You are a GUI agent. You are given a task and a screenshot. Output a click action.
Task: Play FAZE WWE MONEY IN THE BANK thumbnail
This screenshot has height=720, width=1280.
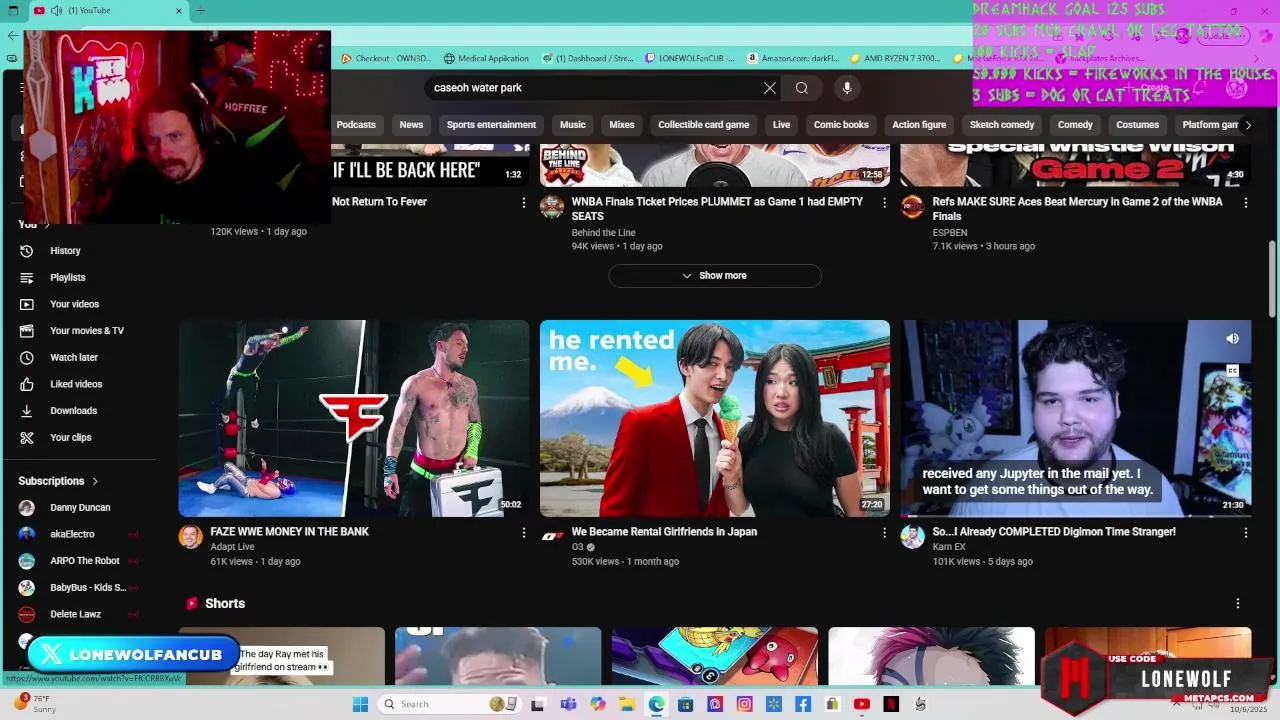354,418
